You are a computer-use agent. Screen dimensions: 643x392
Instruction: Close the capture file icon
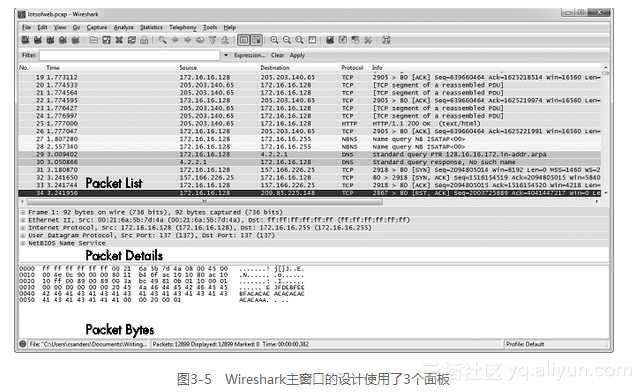point(119,40)
